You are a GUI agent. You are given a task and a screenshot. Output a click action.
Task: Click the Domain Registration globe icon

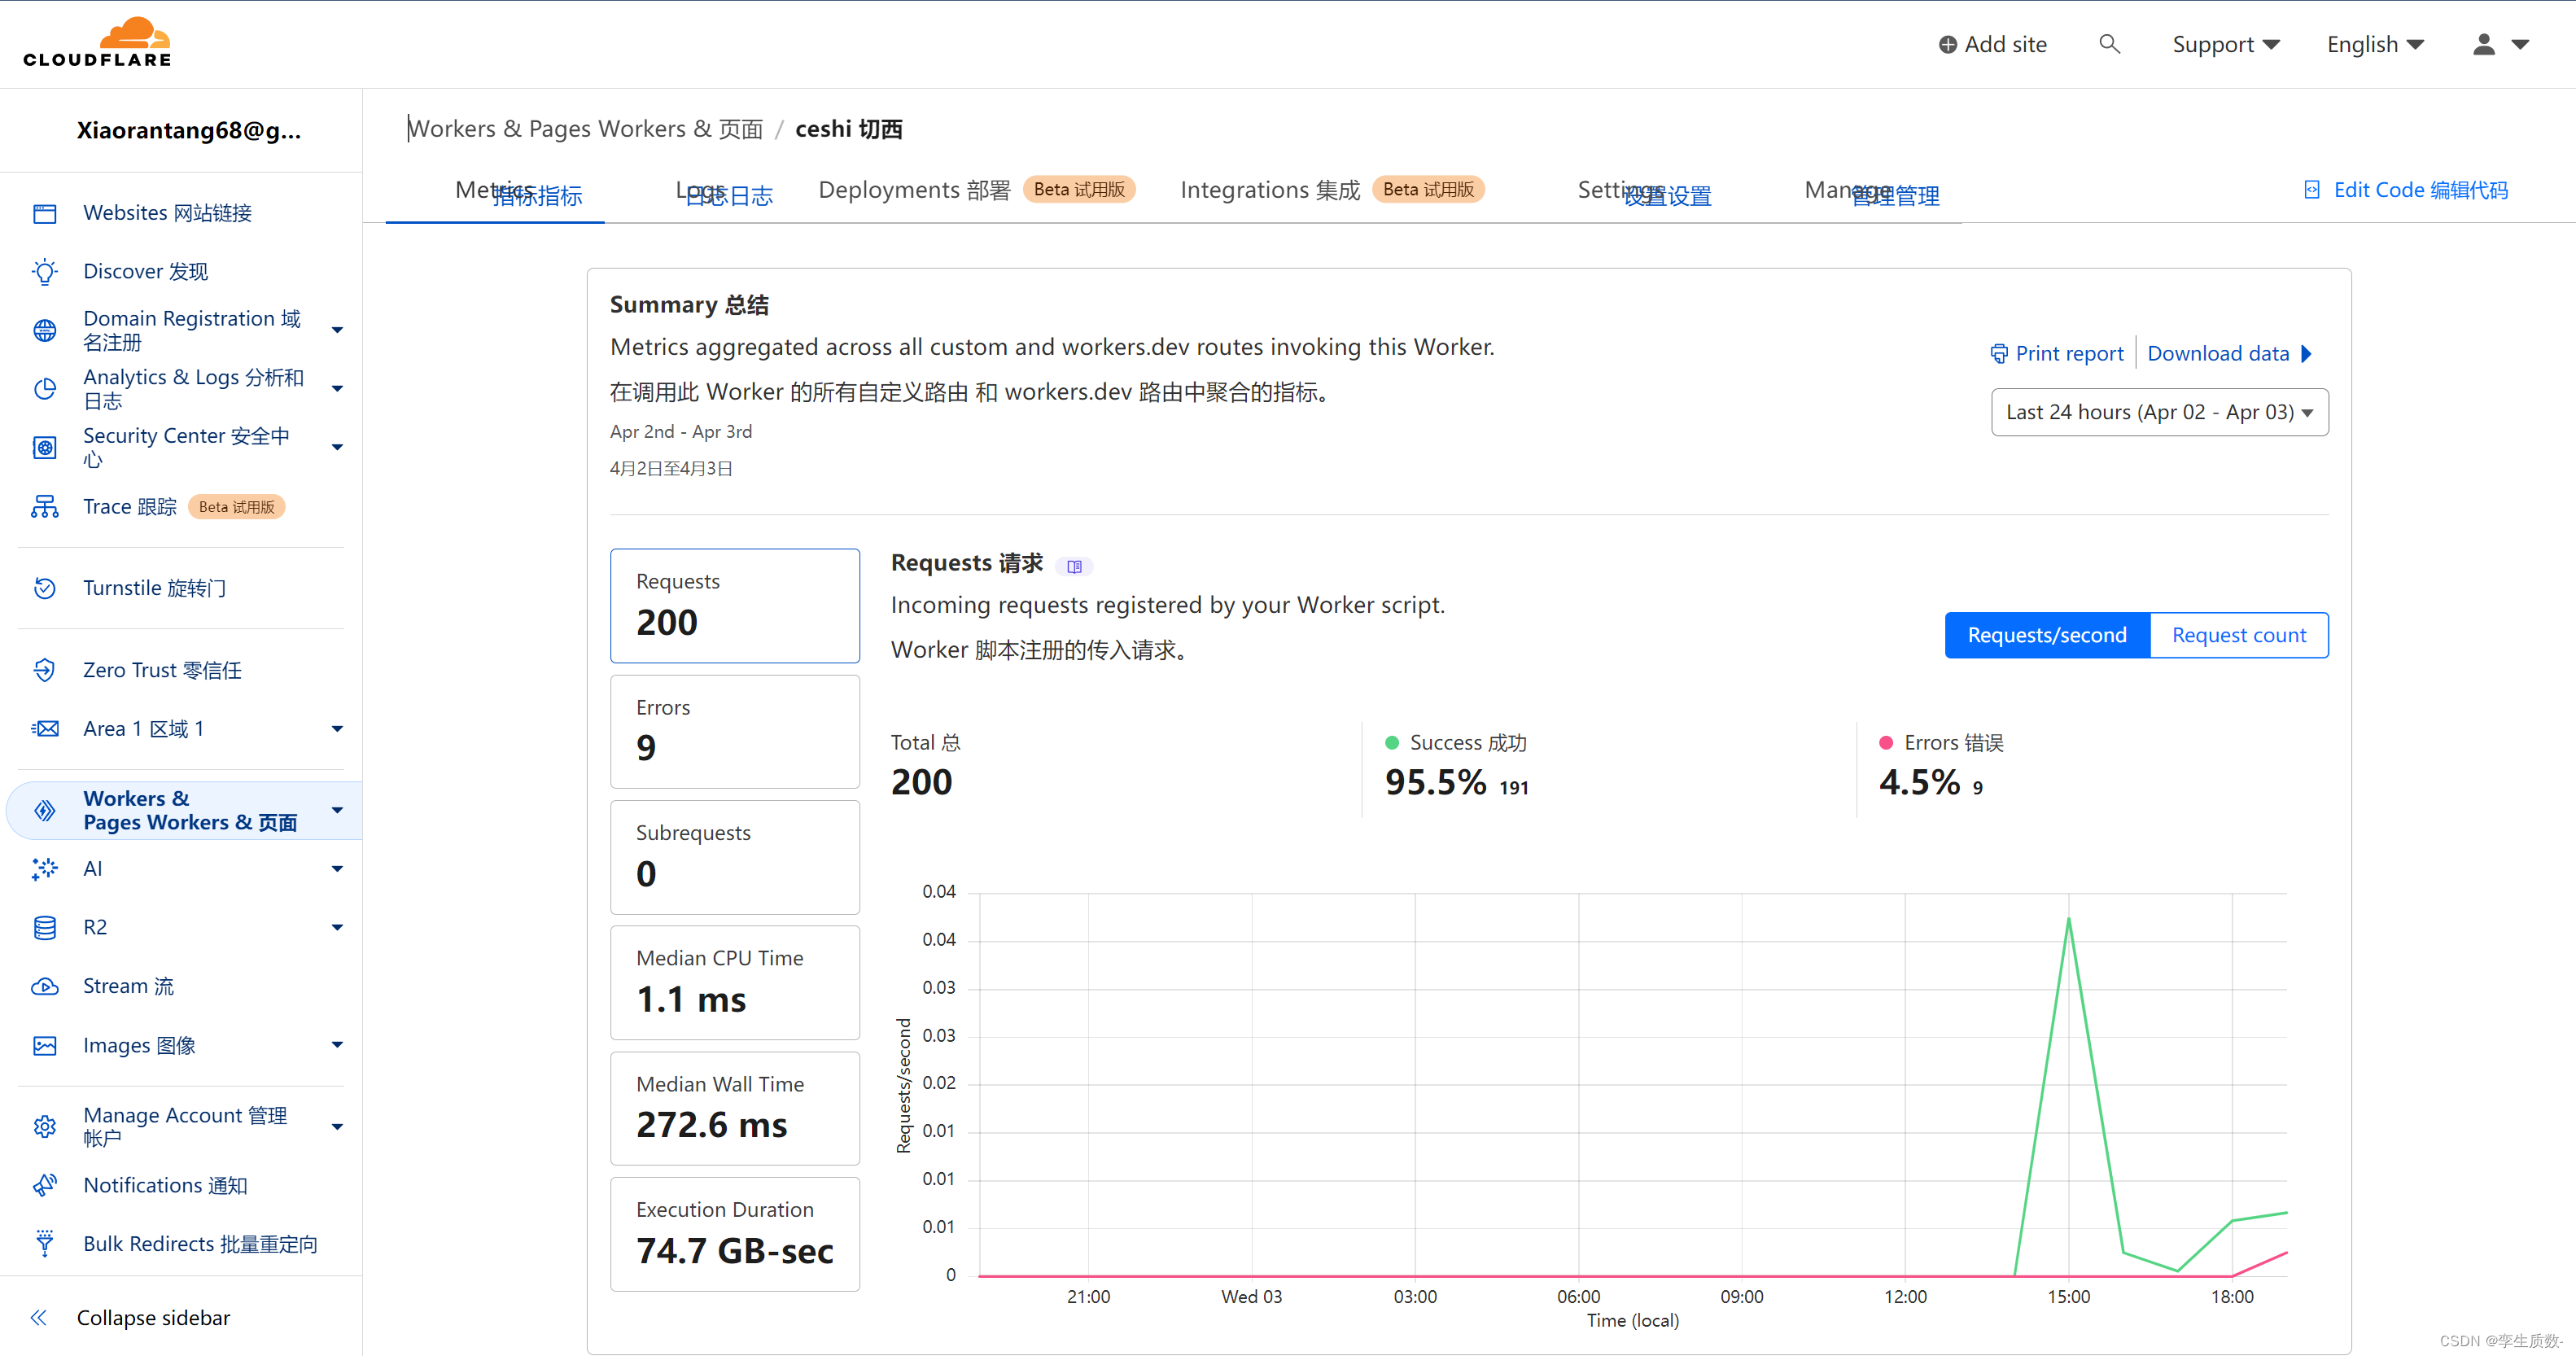(44, 330)
